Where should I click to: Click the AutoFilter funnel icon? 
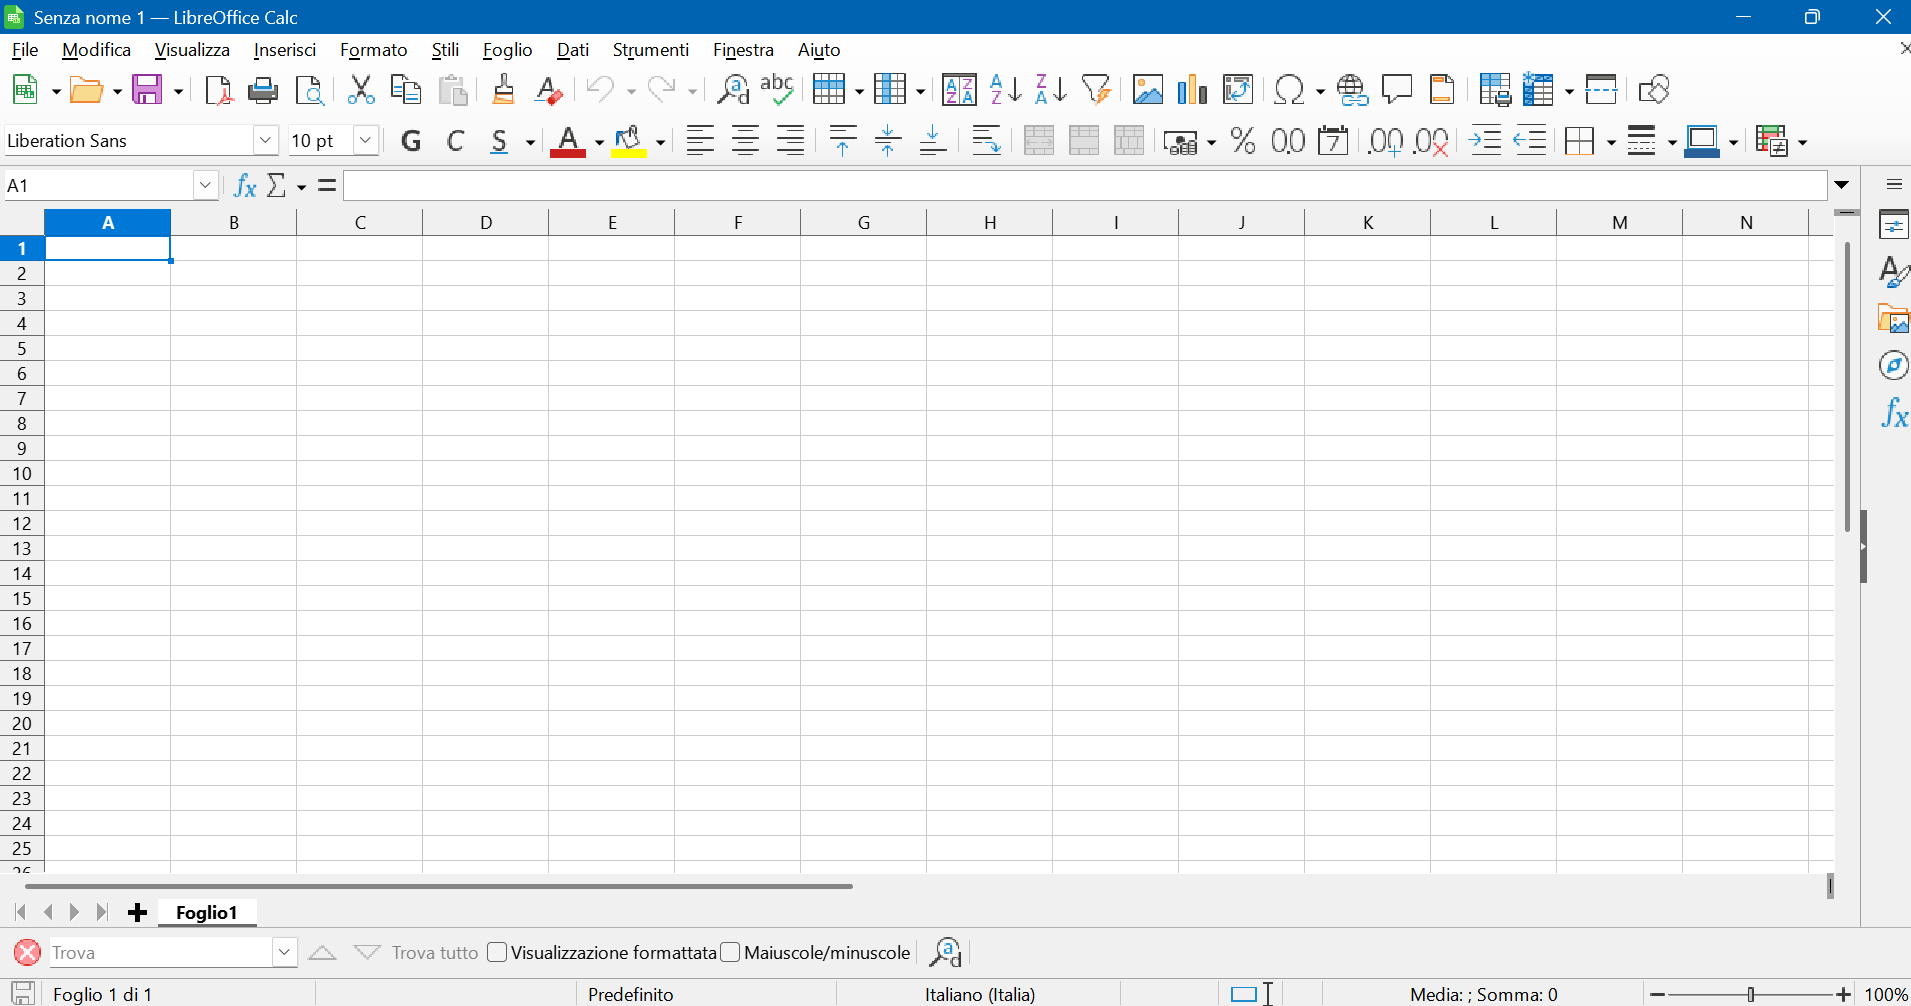click(x=1096, y=90)
